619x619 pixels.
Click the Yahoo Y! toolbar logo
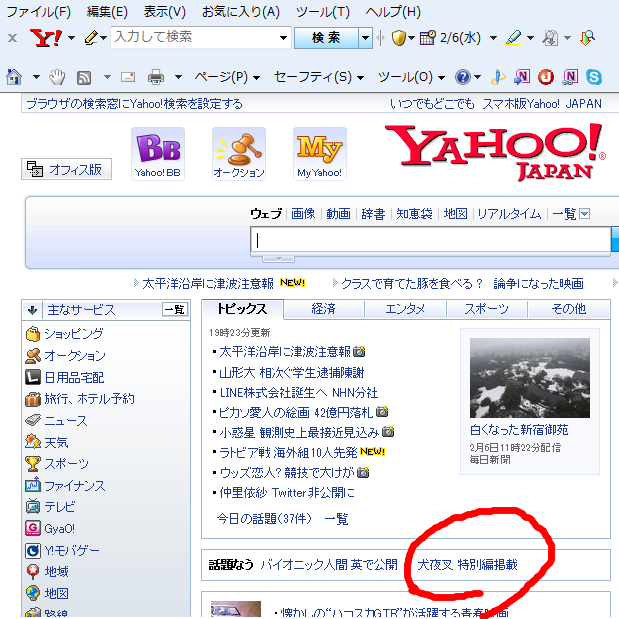click(45, 38)
